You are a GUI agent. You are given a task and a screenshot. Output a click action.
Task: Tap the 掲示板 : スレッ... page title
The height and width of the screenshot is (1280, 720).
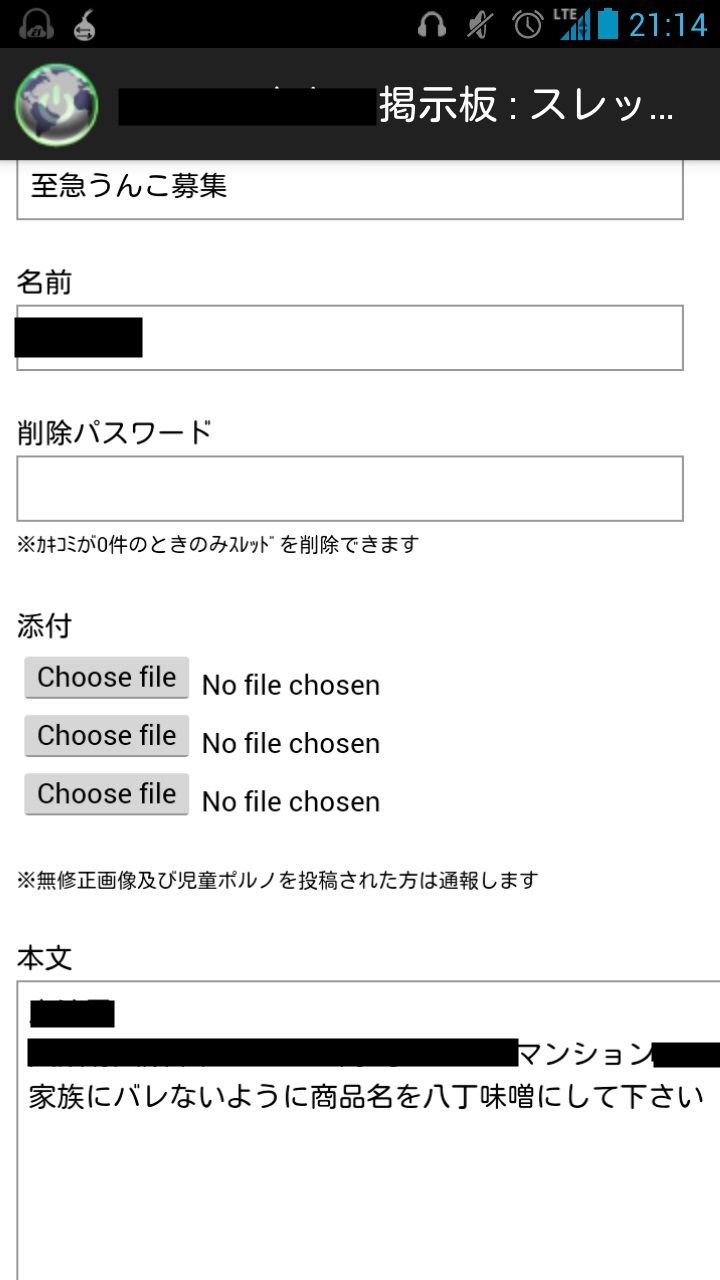pos(526,105)
